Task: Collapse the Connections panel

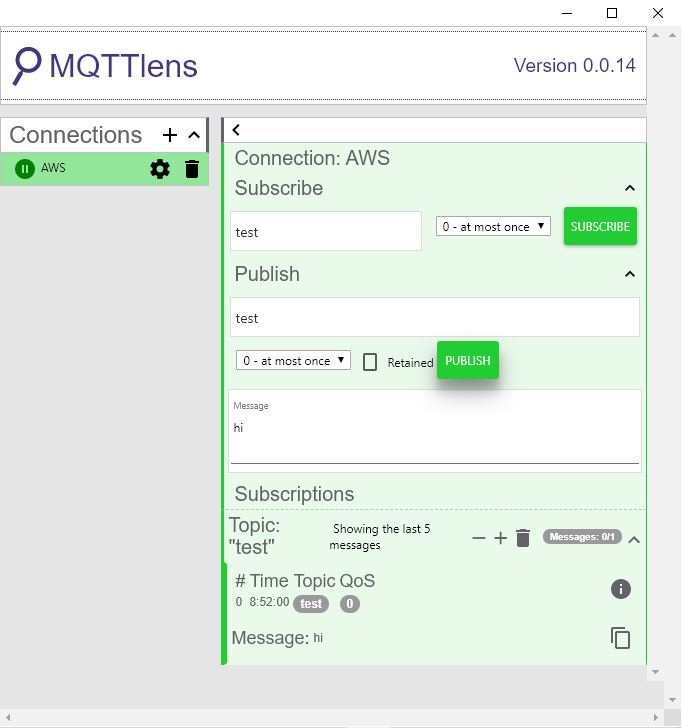Action: (194, 135)
